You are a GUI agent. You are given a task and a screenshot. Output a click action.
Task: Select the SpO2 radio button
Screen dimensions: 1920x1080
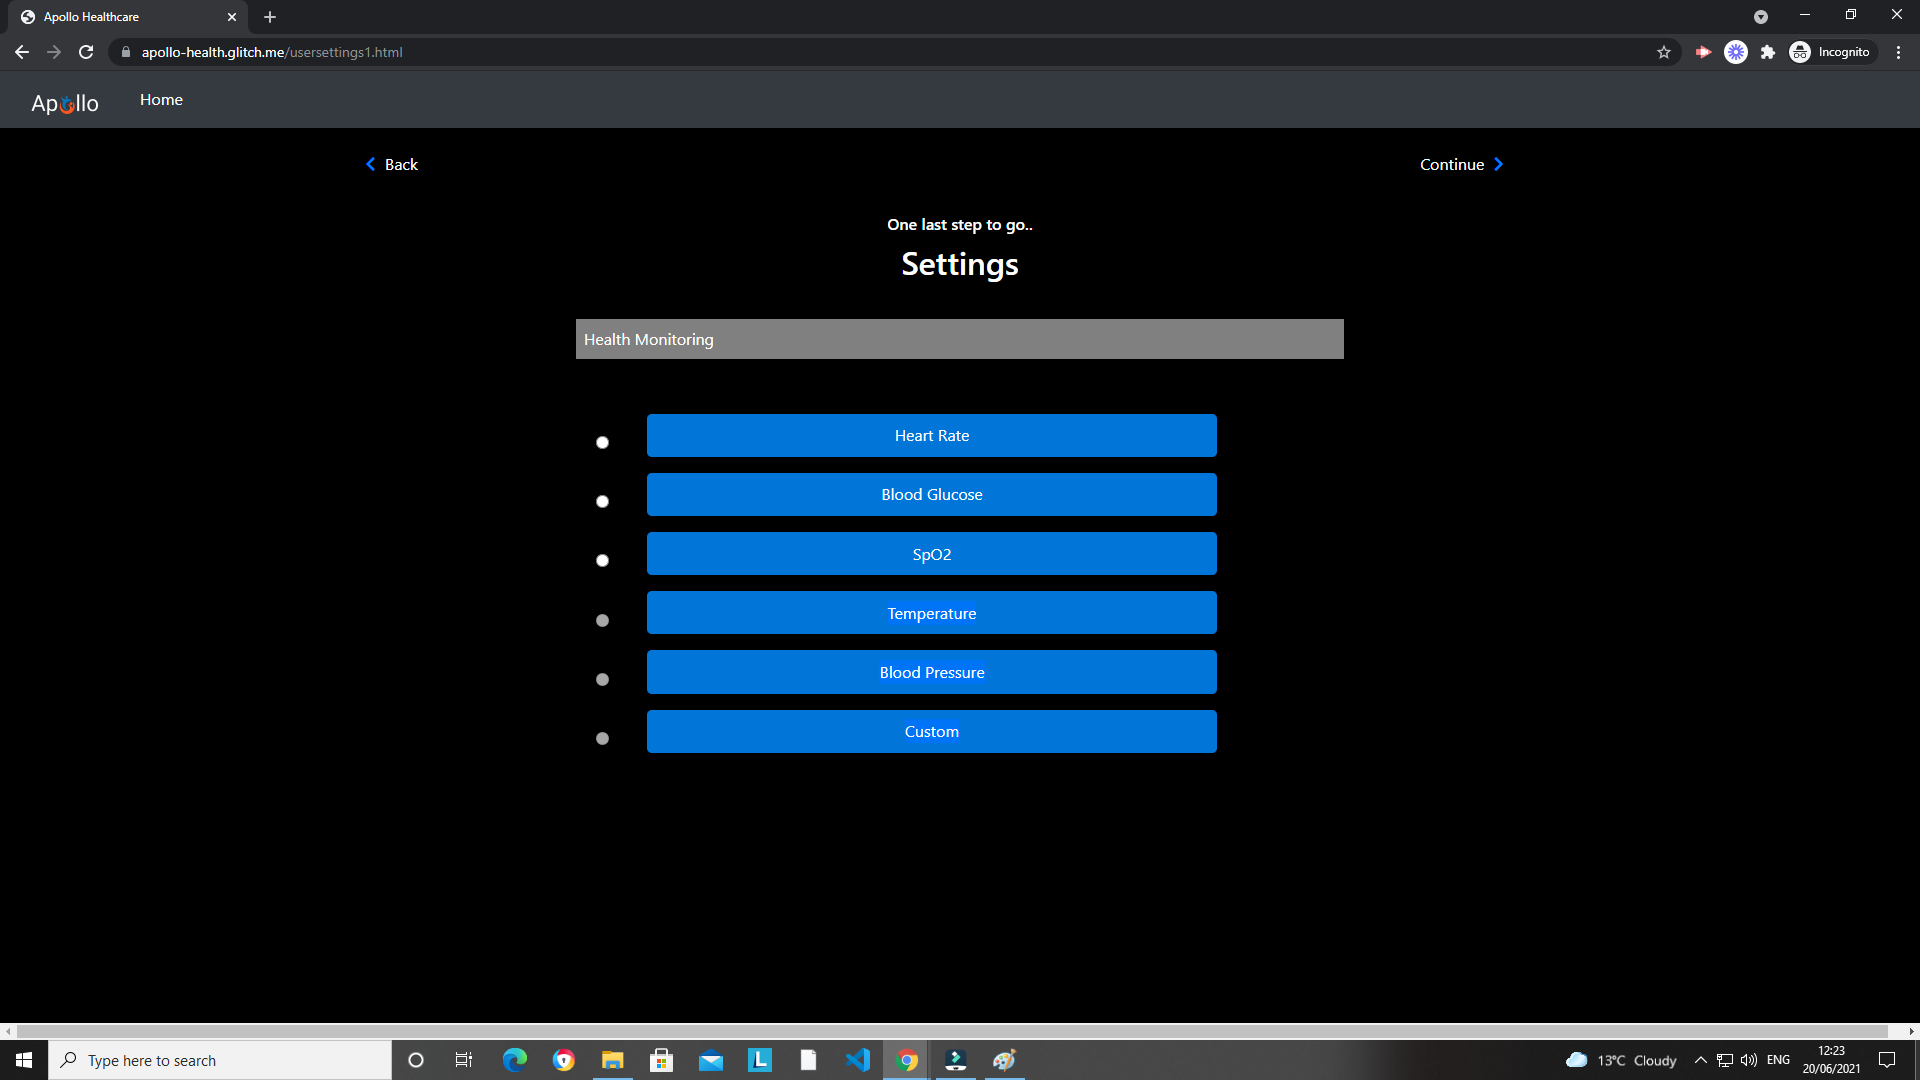point(602,560)
